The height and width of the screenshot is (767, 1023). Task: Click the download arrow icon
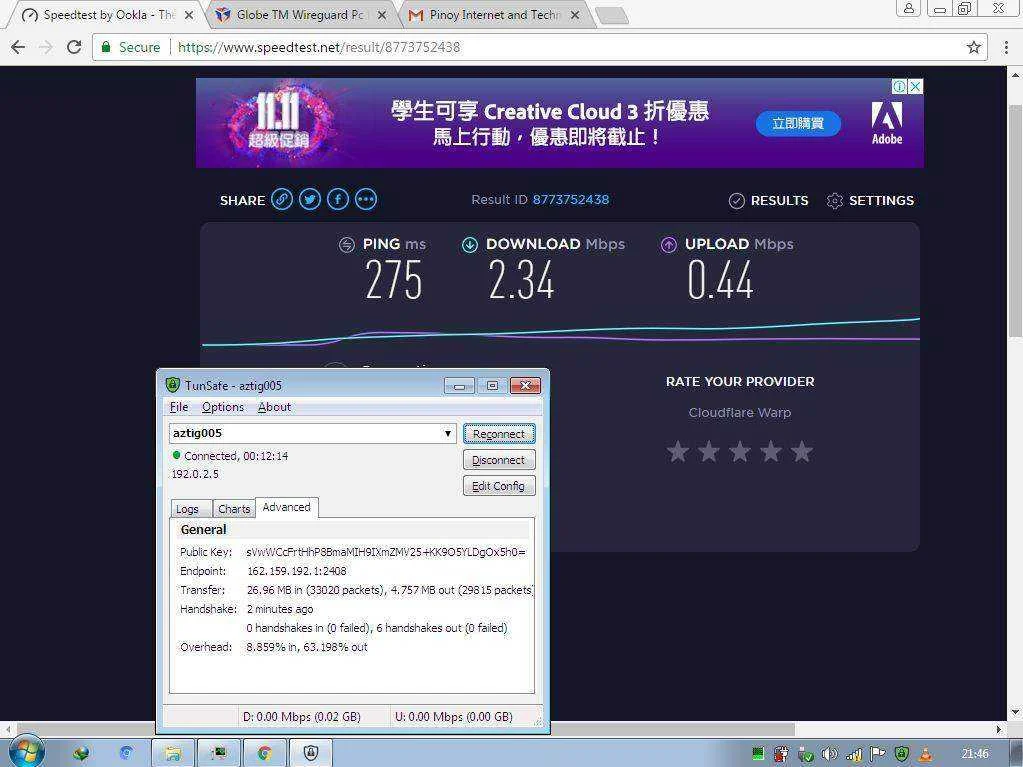point(470,245)
